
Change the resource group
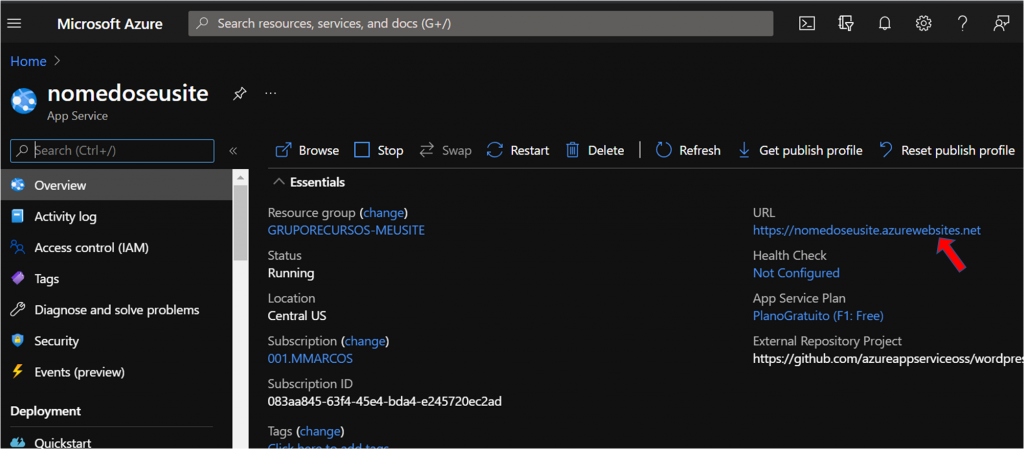[x=385, y=213]
